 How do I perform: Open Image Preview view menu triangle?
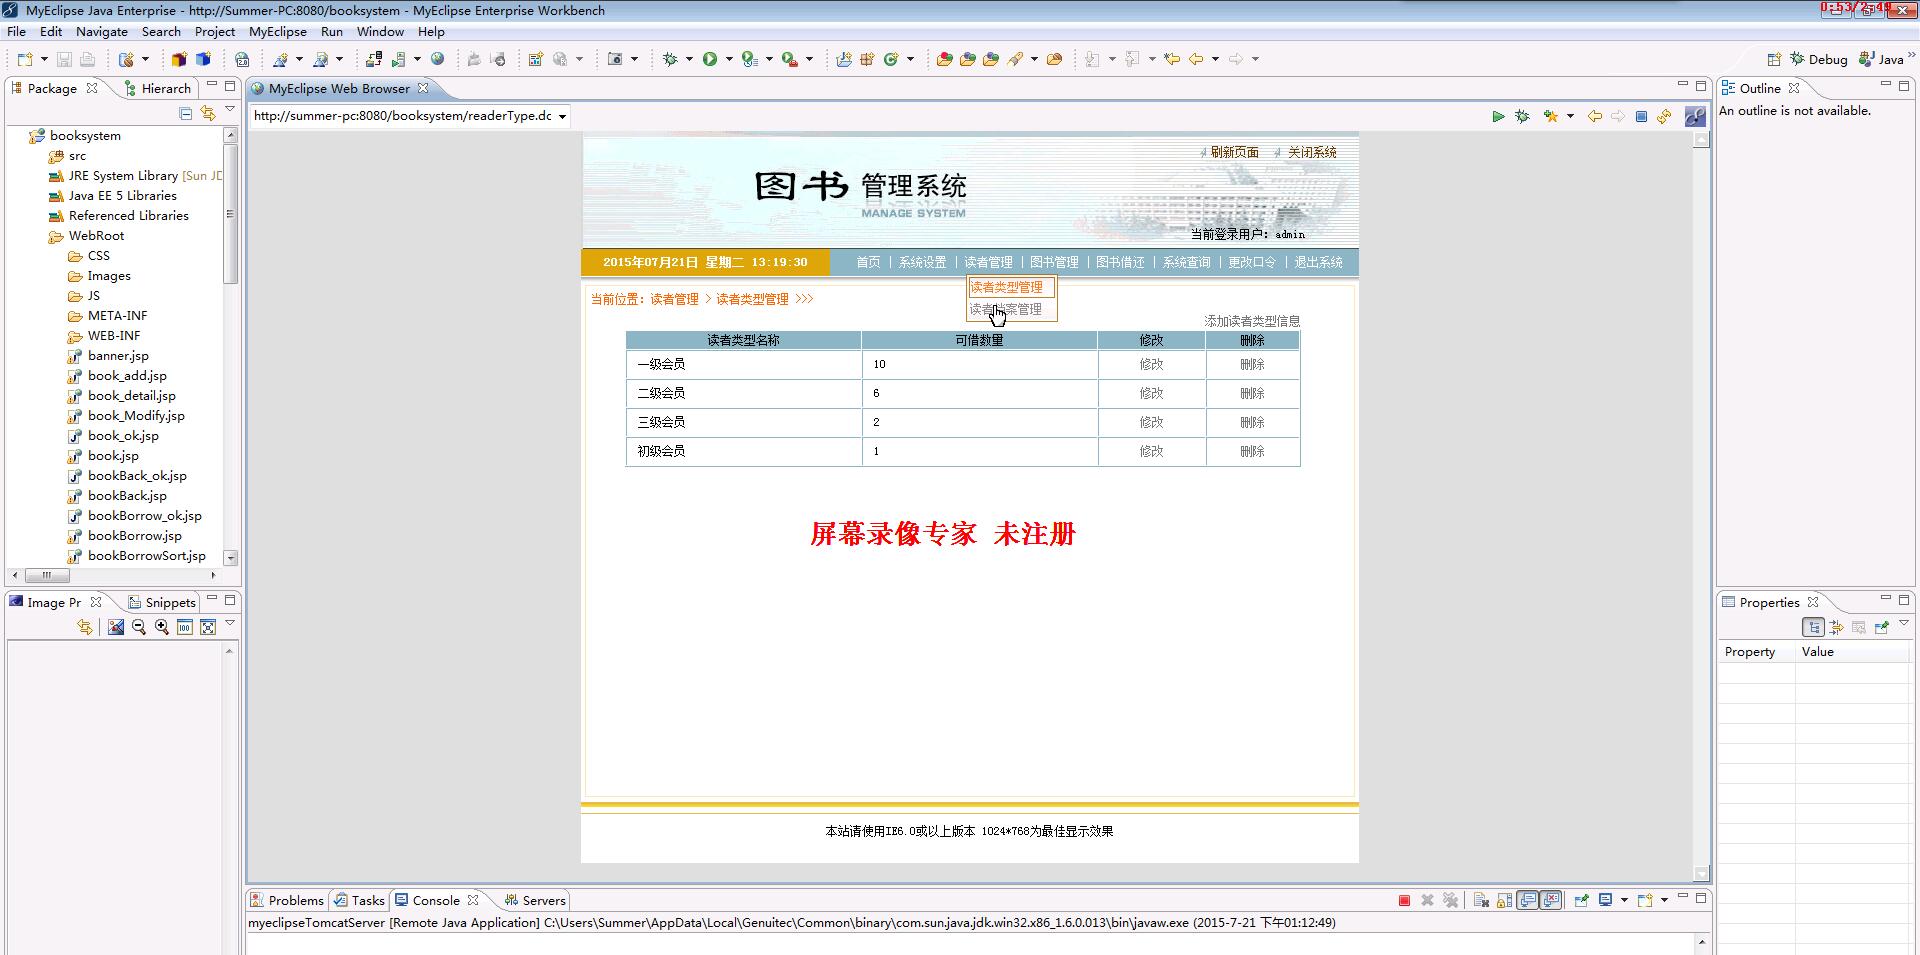pyautogui.click(x=230, y=623)
